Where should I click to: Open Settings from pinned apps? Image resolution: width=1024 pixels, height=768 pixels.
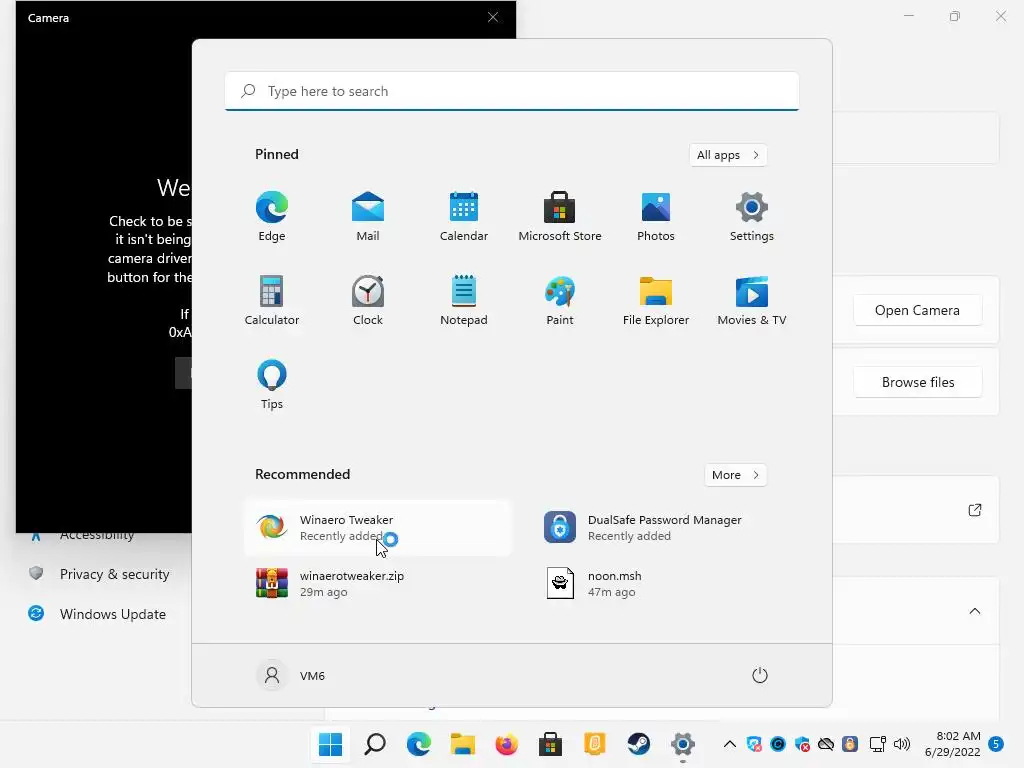[x=752, y=216]
